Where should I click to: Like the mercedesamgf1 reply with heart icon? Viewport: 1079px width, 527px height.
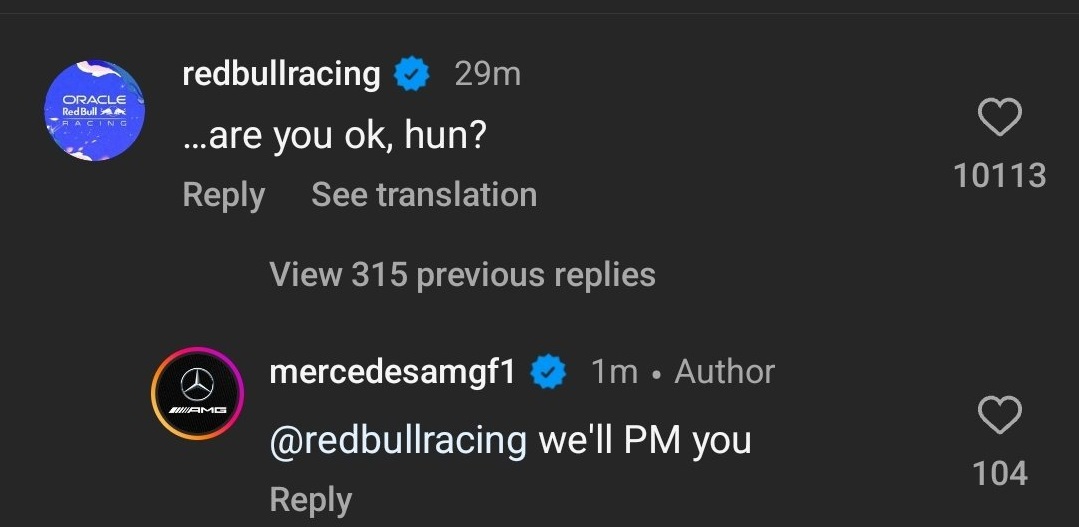point(1000,416)
